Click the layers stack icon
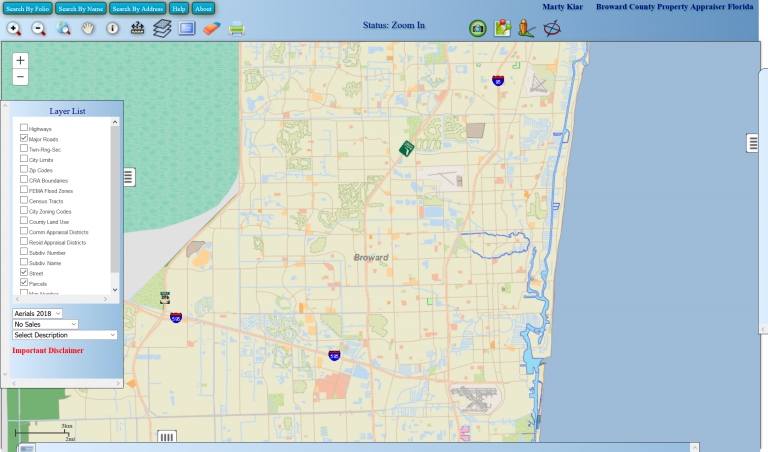The height and width of the screenshot is (452, 768). [162, 28]
